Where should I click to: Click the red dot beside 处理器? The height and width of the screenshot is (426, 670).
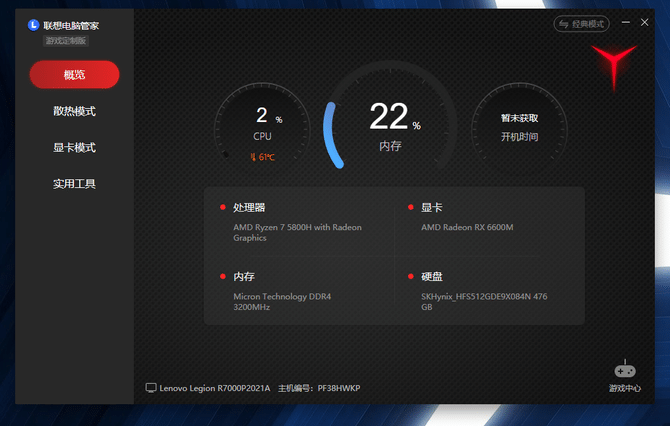(223, 207)
